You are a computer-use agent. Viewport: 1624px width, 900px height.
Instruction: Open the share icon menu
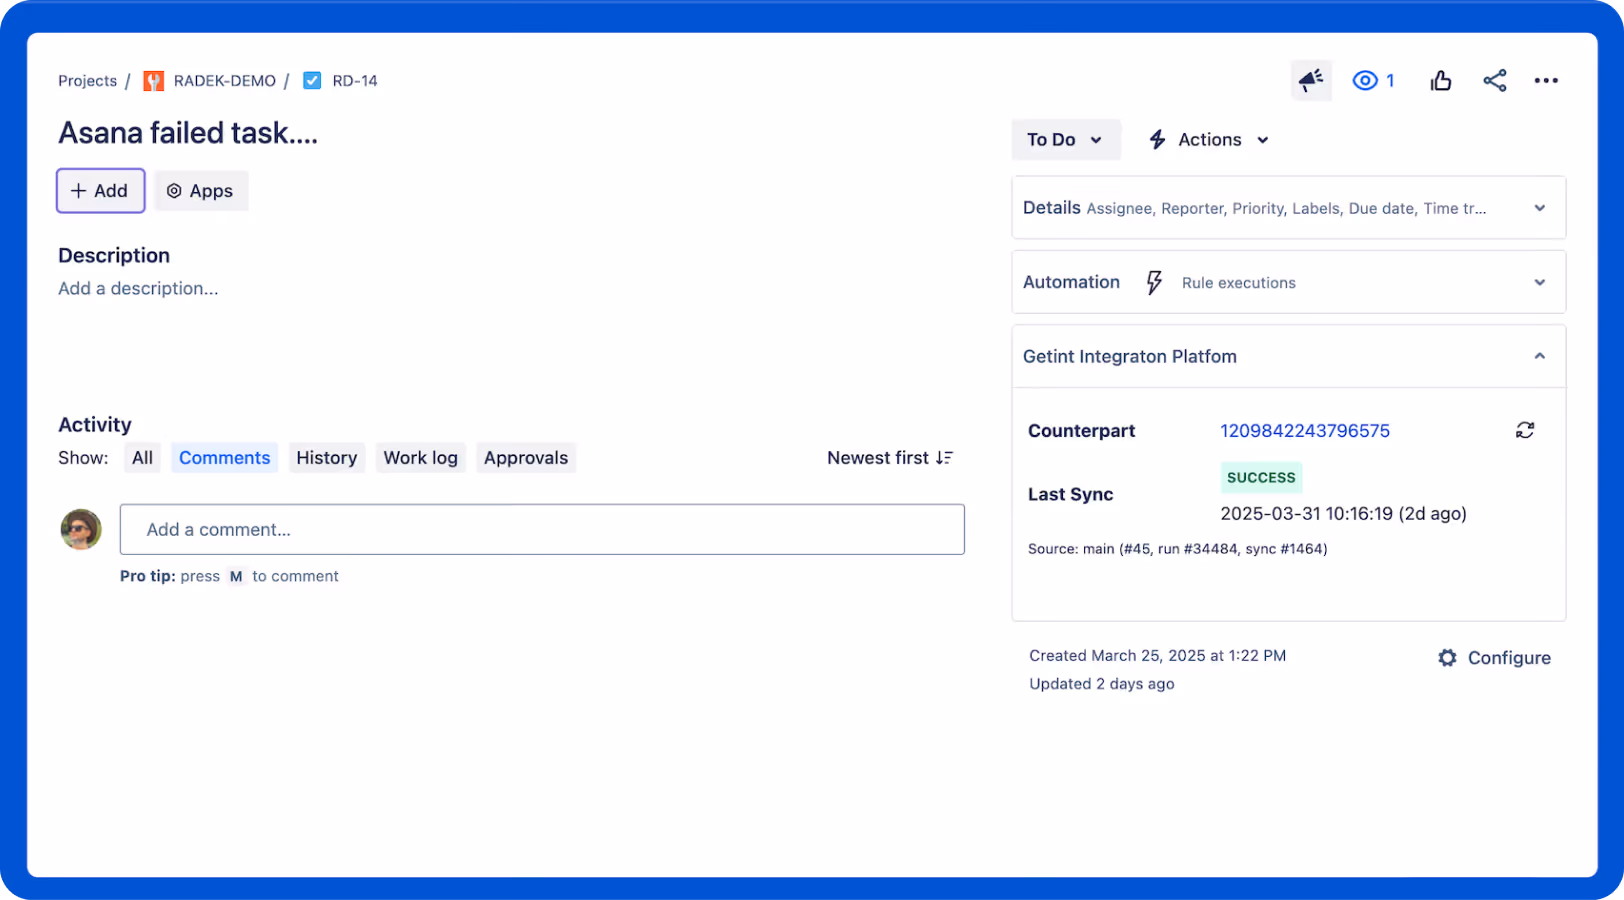click(x=1494, y=81)
